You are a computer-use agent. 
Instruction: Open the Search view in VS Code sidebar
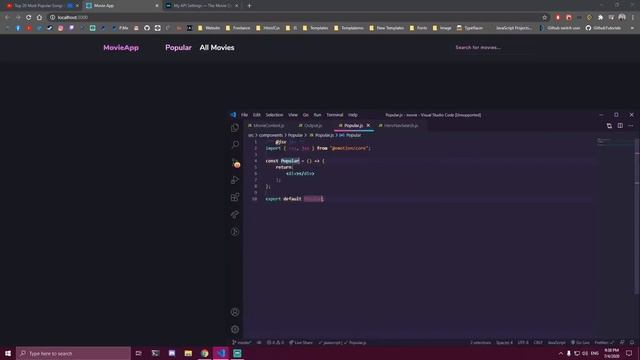235,144
